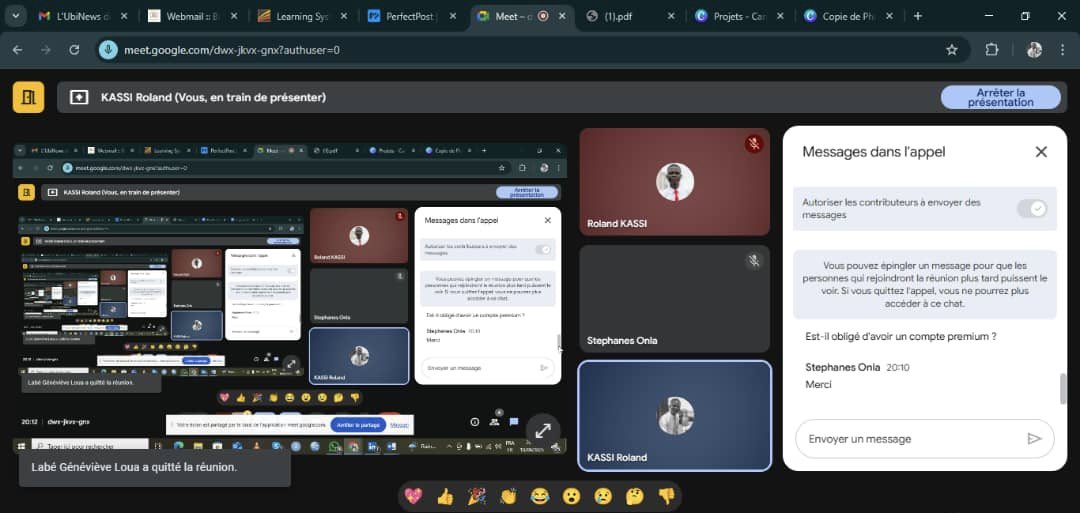Send the thumbs down reaction
The width and height of the screenshot is (1080, 513).
[665, 496]
